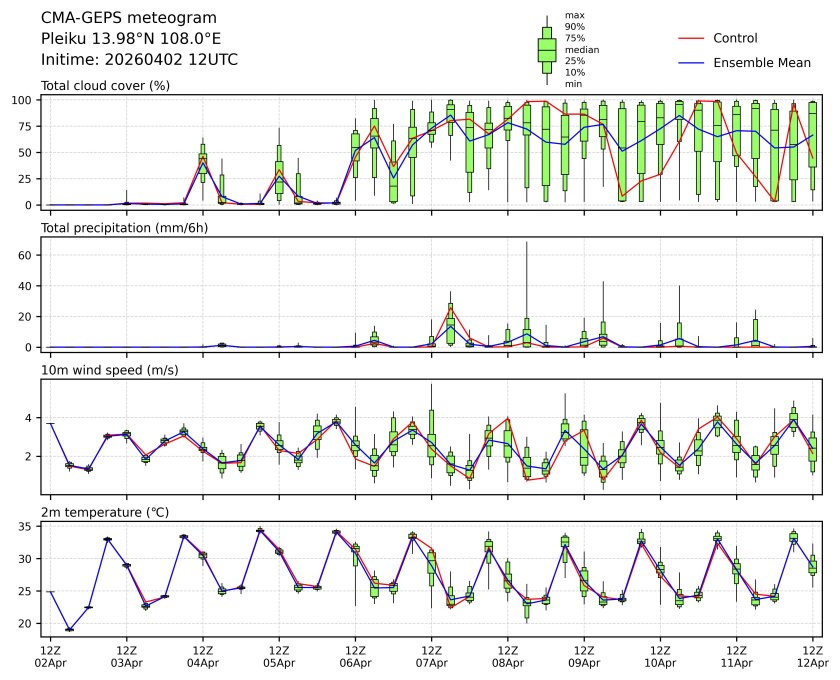Viewport: 840px width, 680px height.
Task: Select the "Control" legend label
Action: [735, 38]
